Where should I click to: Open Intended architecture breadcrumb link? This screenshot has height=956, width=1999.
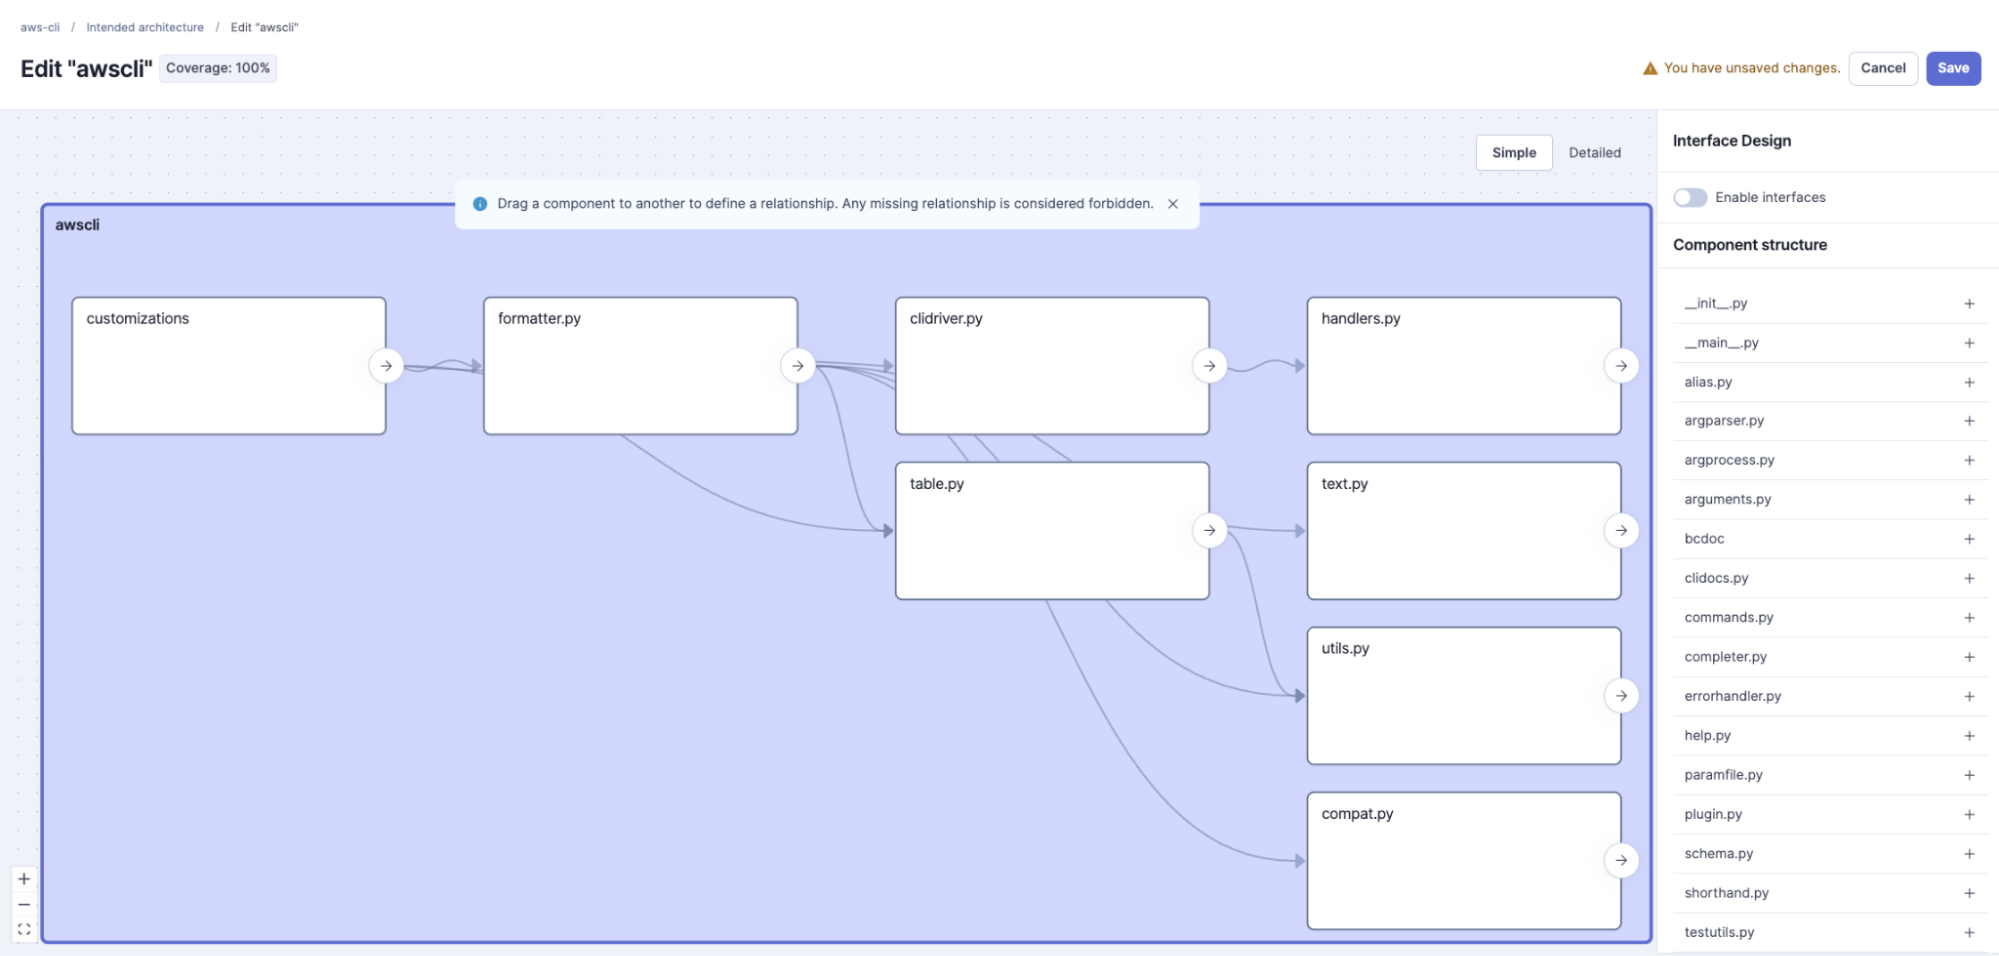(145, 27)
